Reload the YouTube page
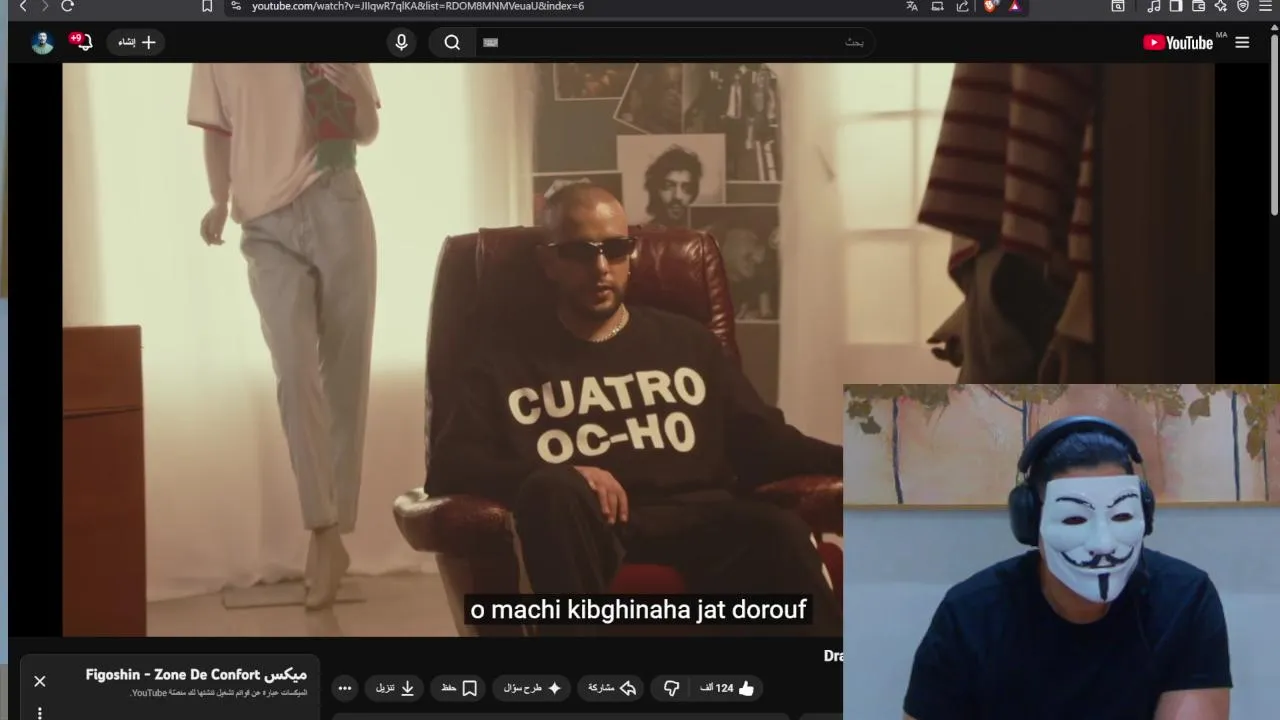This screenshot has height=720, width=1280. (x=68, y=6)
